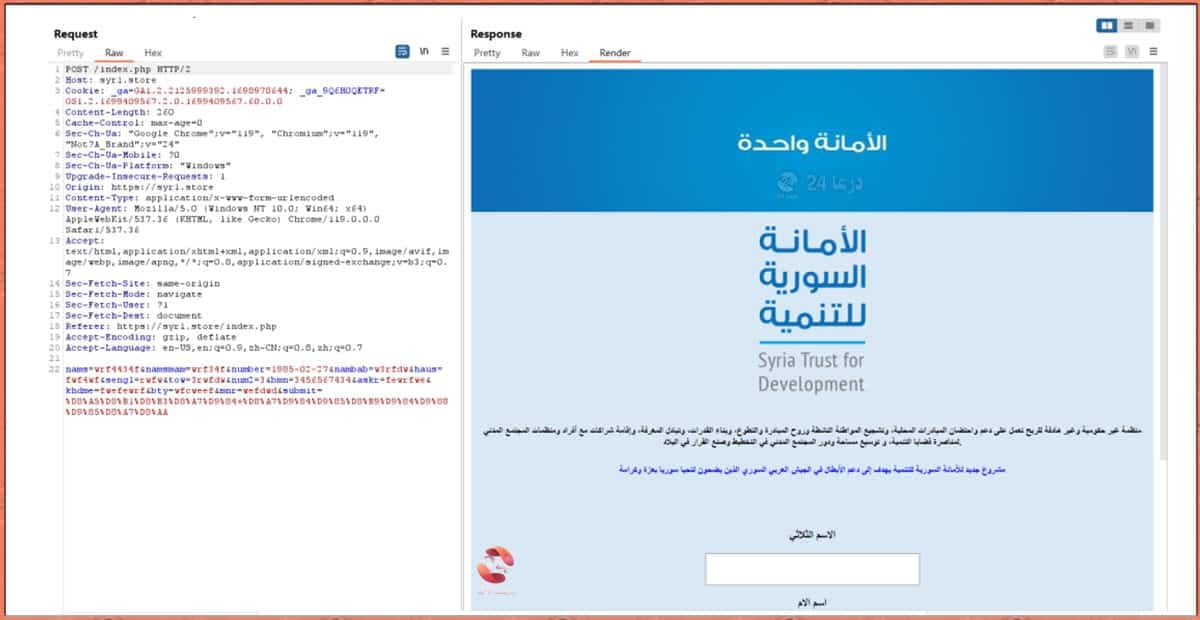Click the blue word-wrap icon in the Request toolbar

403,51
